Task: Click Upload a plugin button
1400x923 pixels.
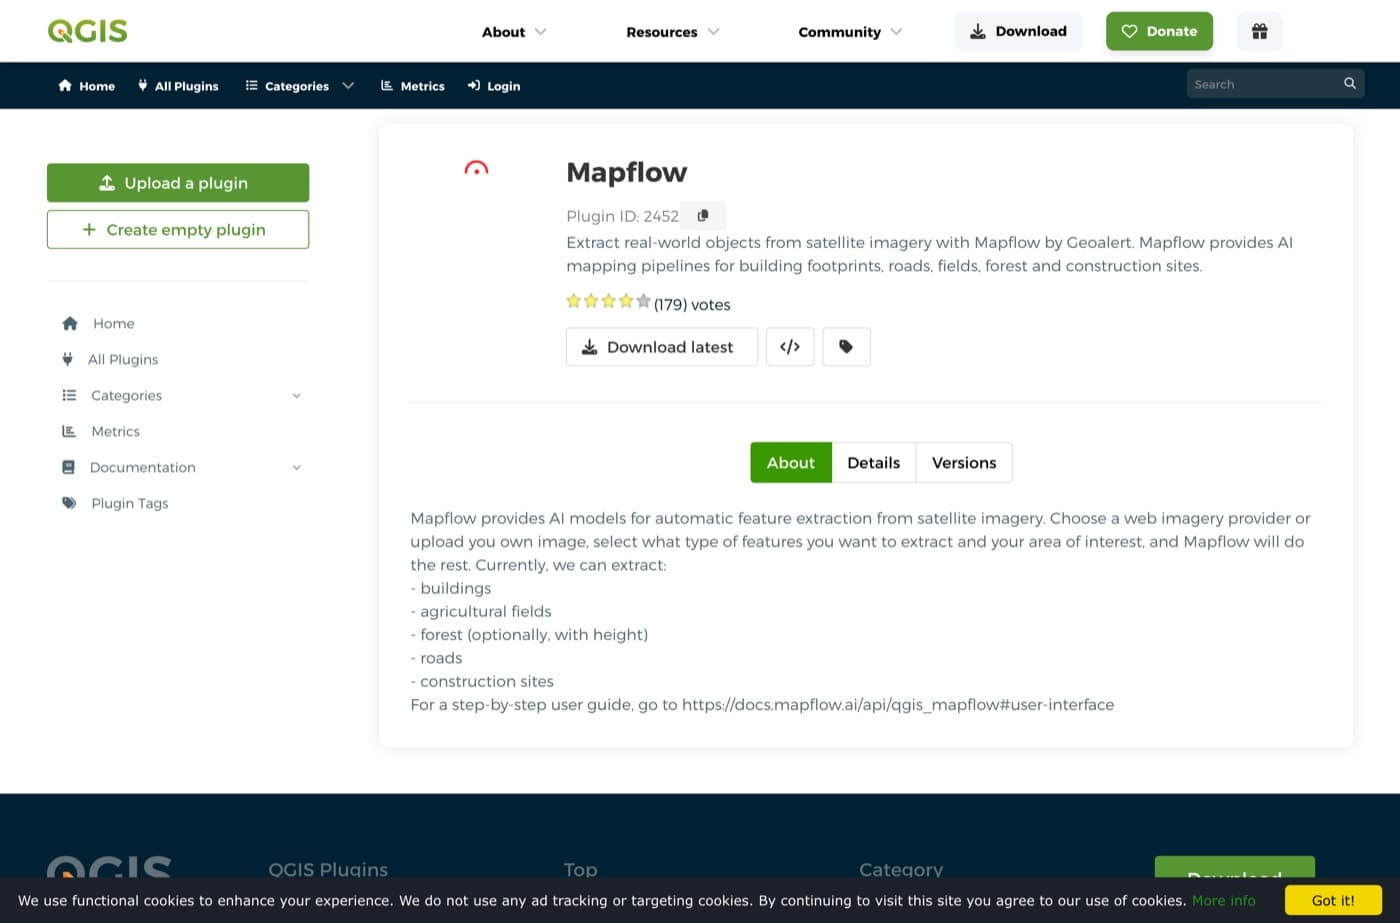Action: coord(178,183)
